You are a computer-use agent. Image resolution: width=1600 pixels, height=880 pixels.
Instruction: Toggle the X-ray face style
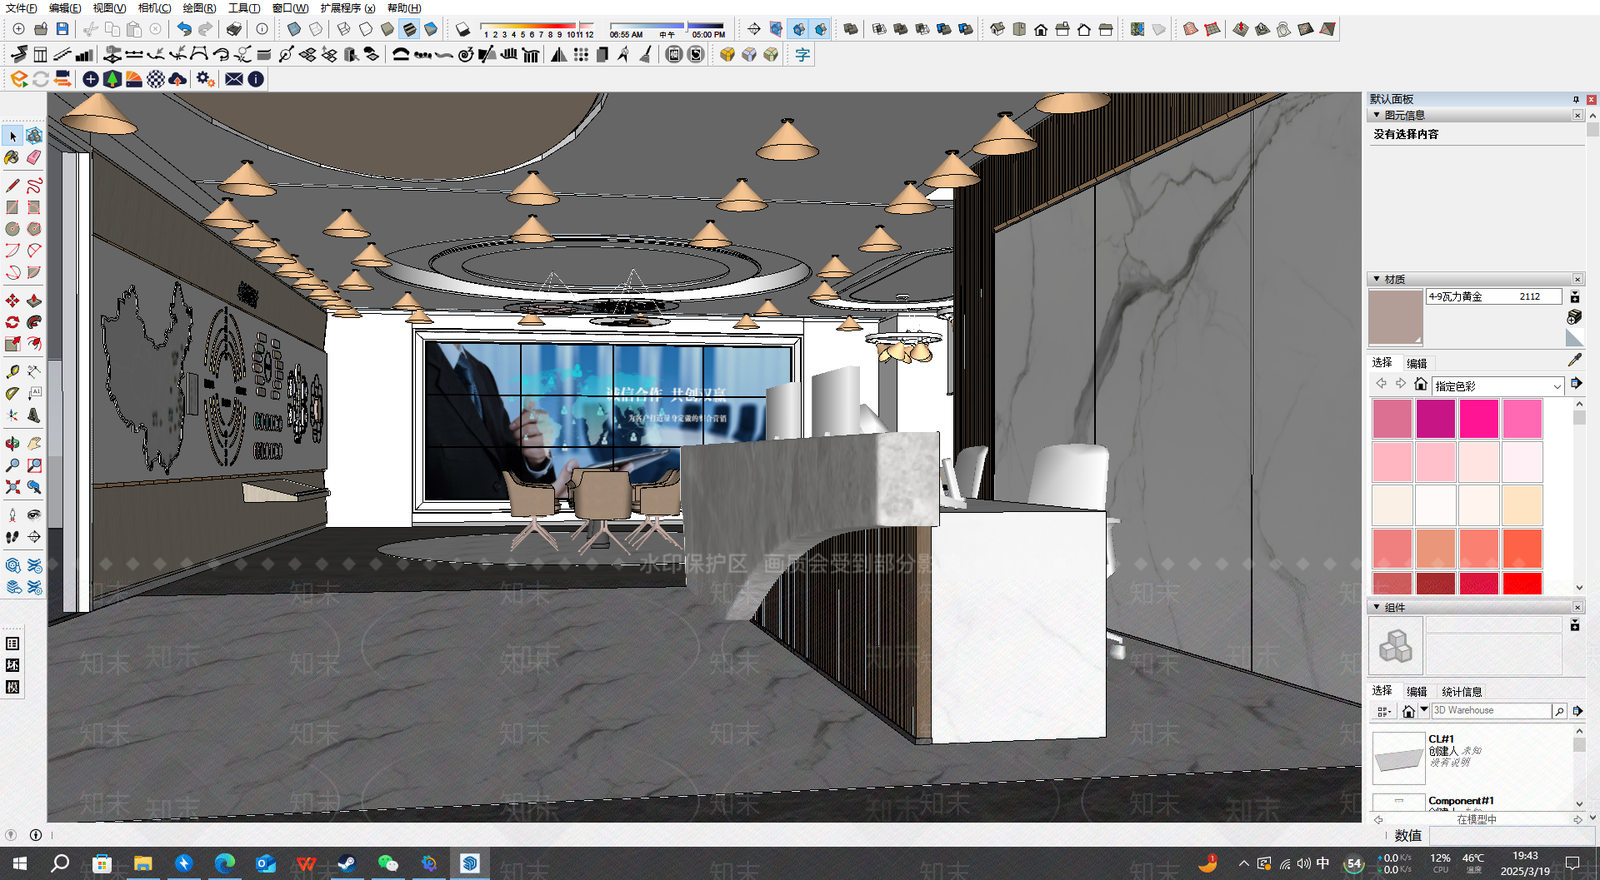(x=294, y=29)
